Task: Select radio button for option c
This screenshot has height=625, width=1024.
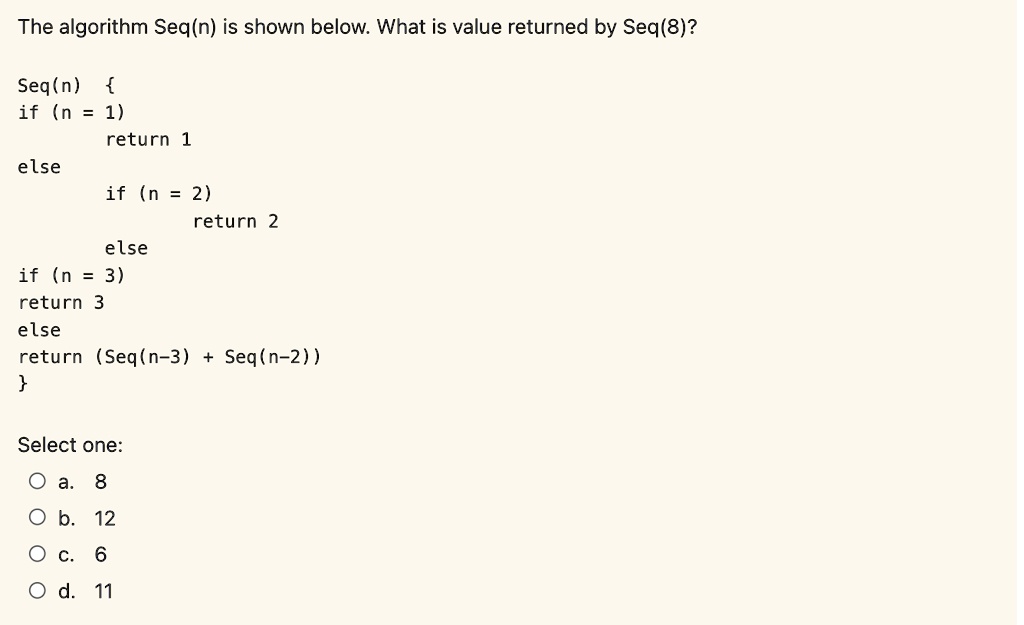Action: click(37, 554)
